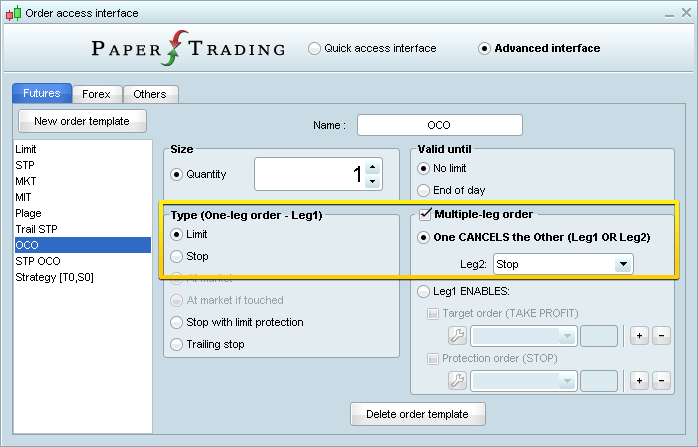Select the Quick access interface option
Image resolution: width=698 pixels, height=447 pixels.
tap(315, 48)
